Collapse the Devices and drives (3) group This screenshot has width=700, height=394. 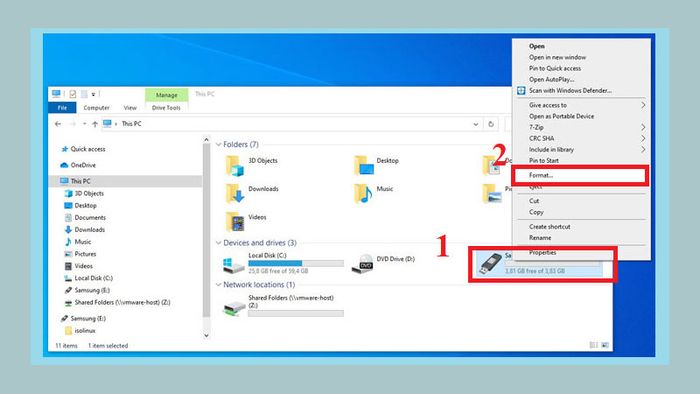[x=218, y=243]
